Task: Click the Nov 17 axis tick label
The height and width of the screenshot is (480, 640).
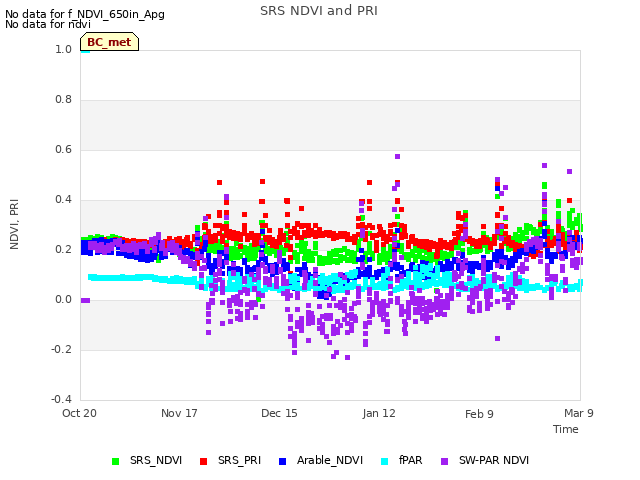Action: (179, 413)
